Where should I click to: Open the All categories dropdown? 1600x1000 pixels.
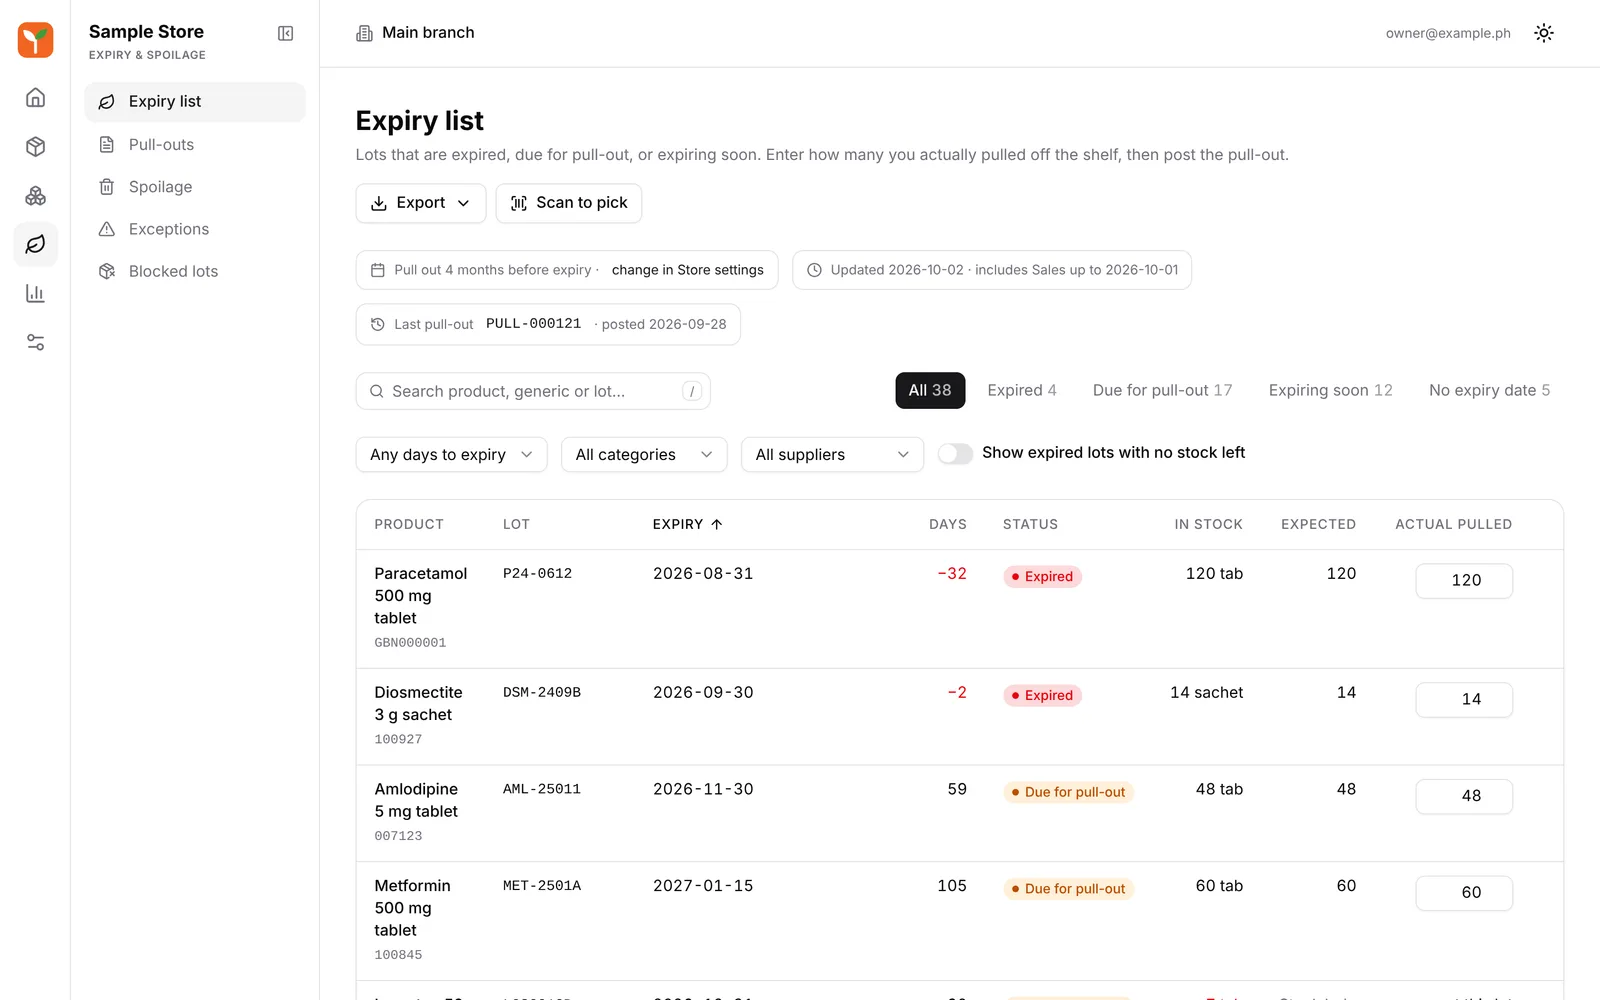pyautogui.click(x=644, y=454)
